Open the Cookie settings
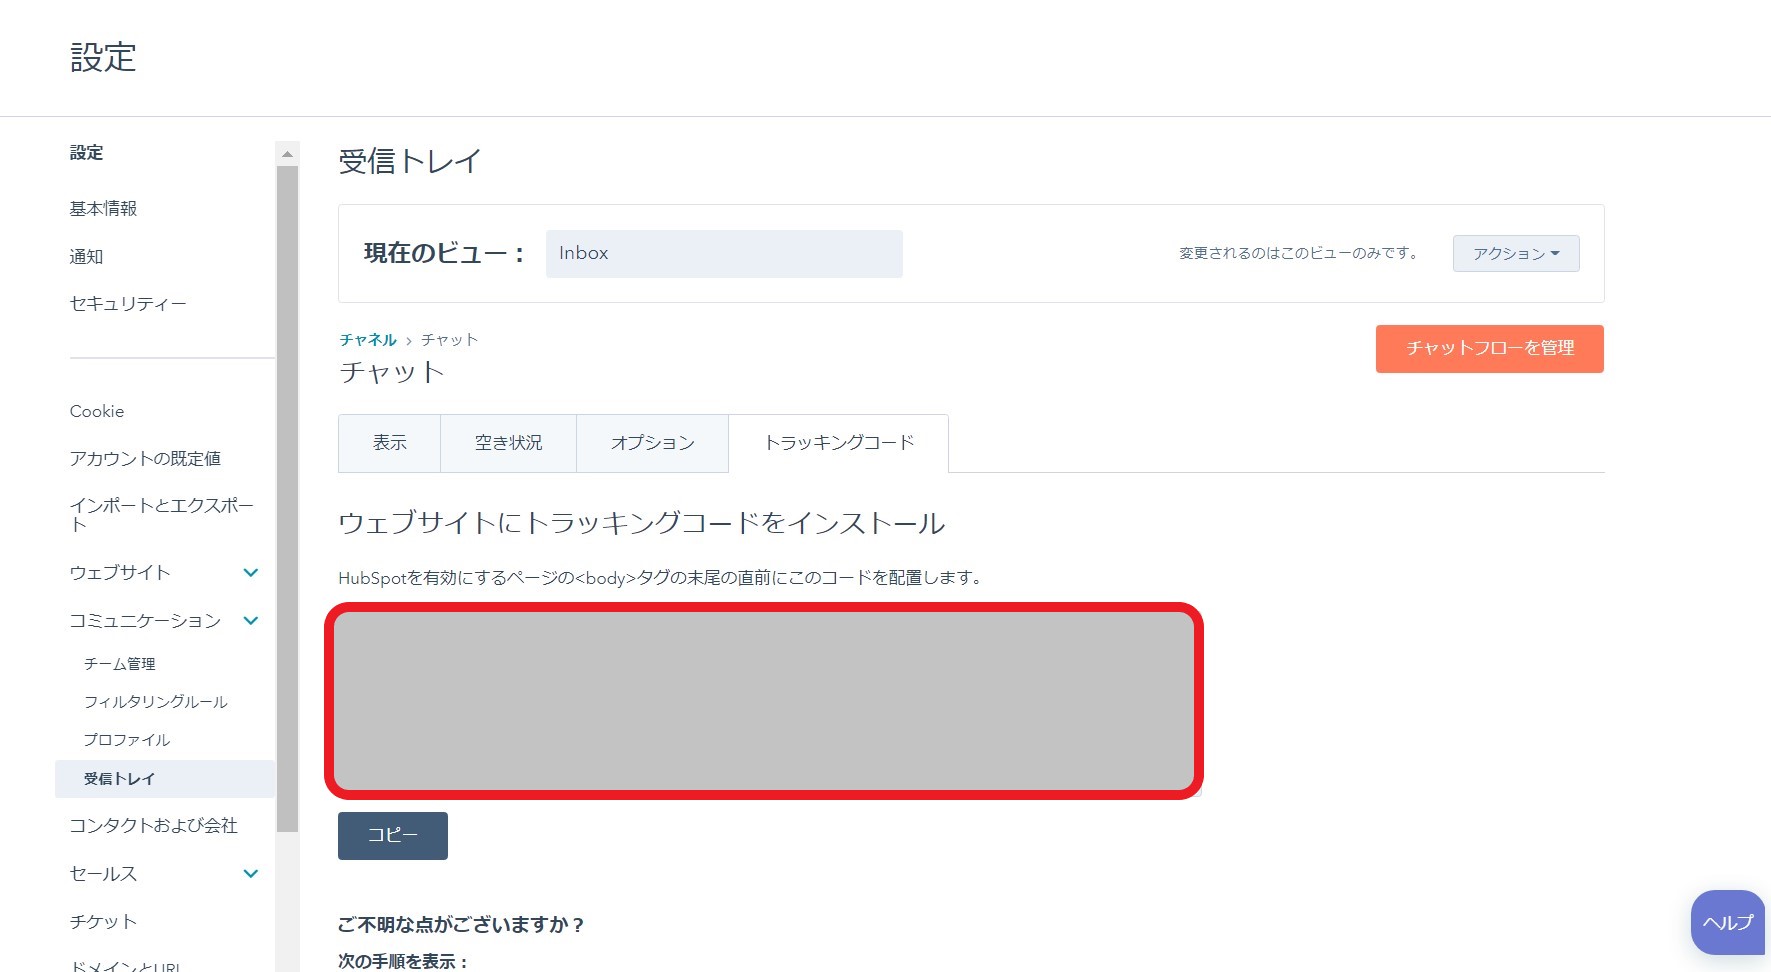Viewport: 1771px width, 972px height. pyautogui.click(x=97, y=411)
